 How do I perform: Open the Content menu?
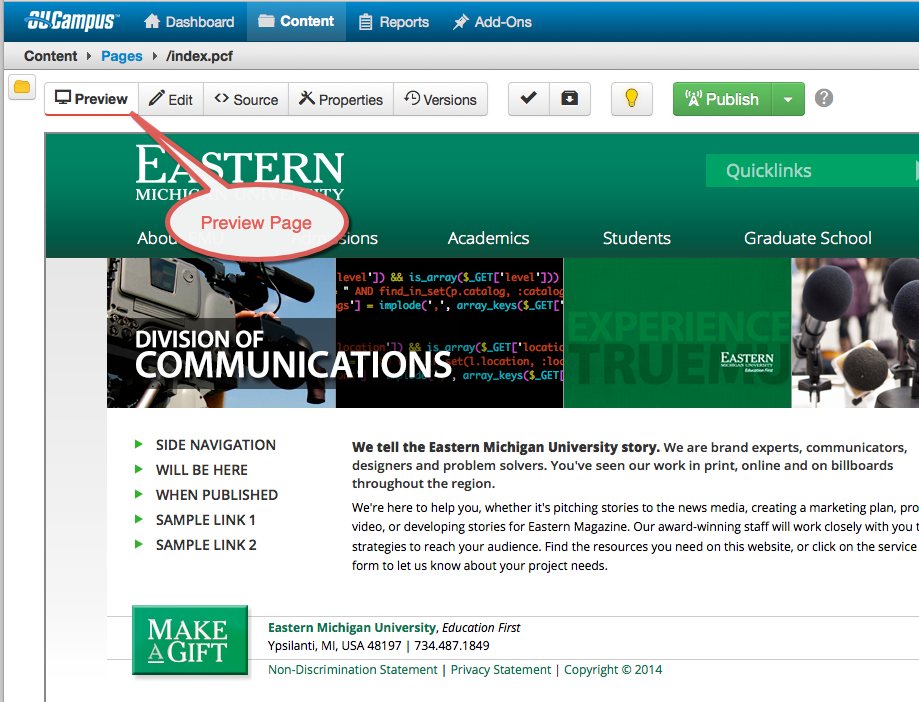[296, 21]
